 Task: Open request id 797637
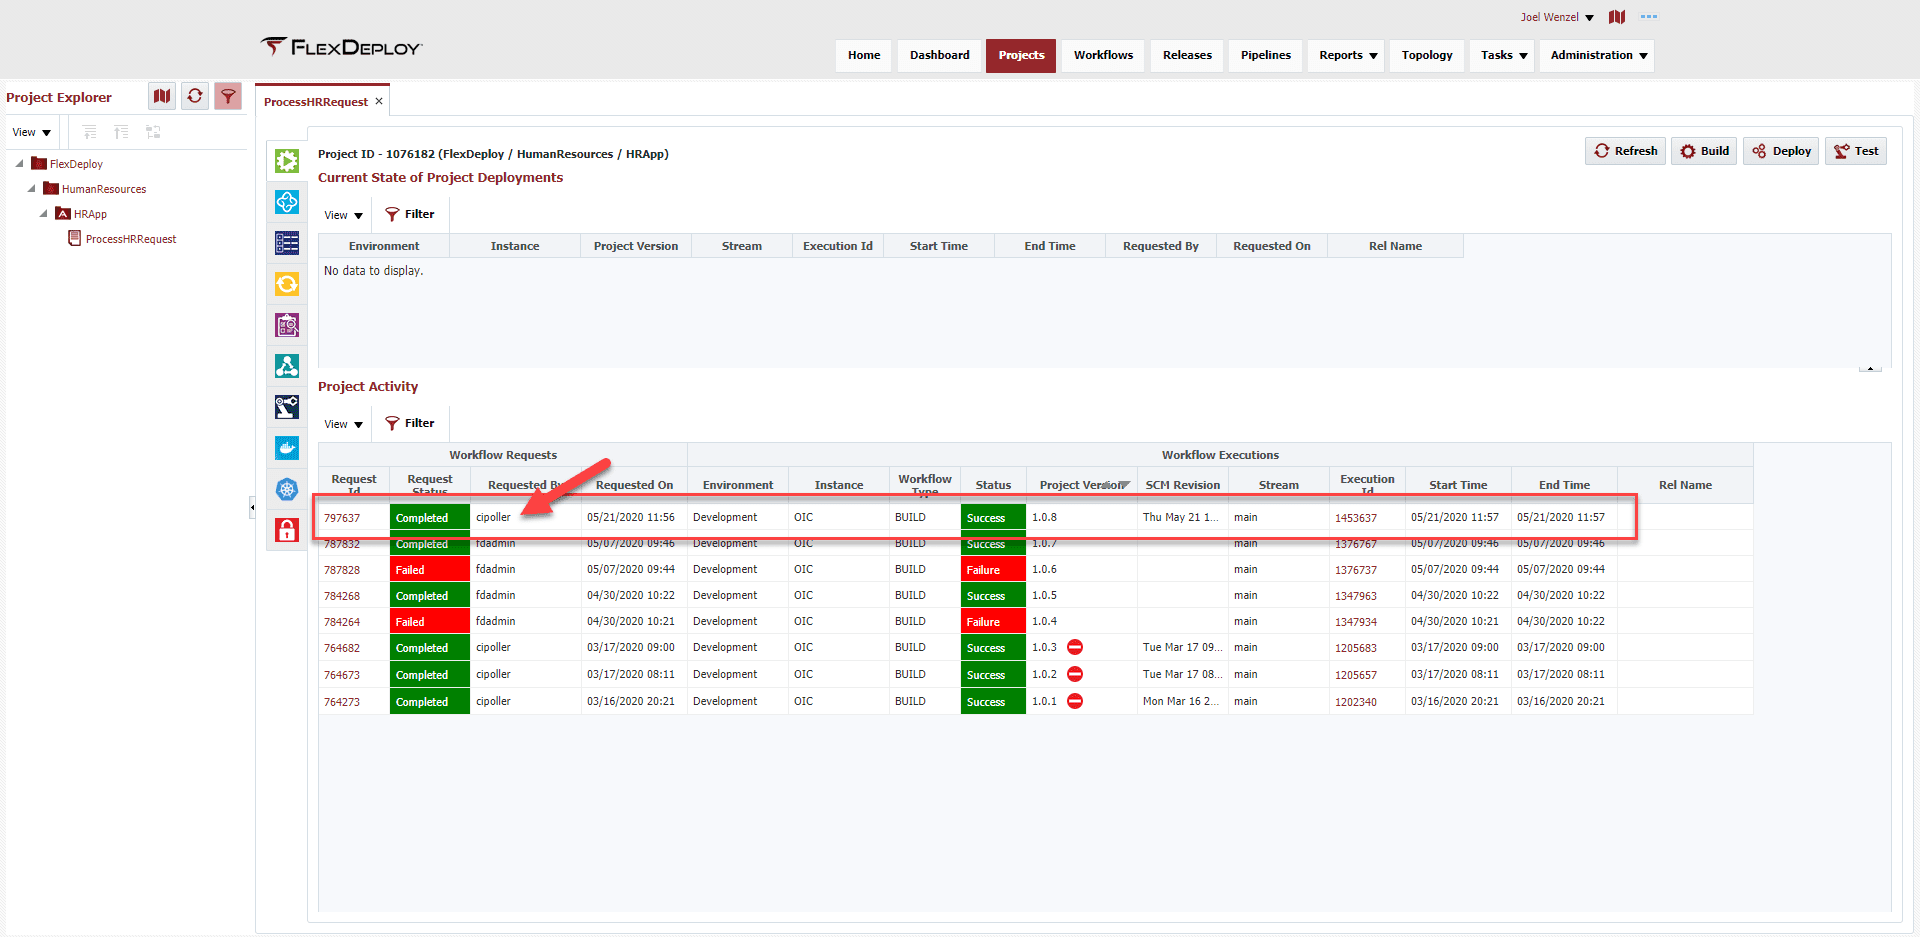342,518
